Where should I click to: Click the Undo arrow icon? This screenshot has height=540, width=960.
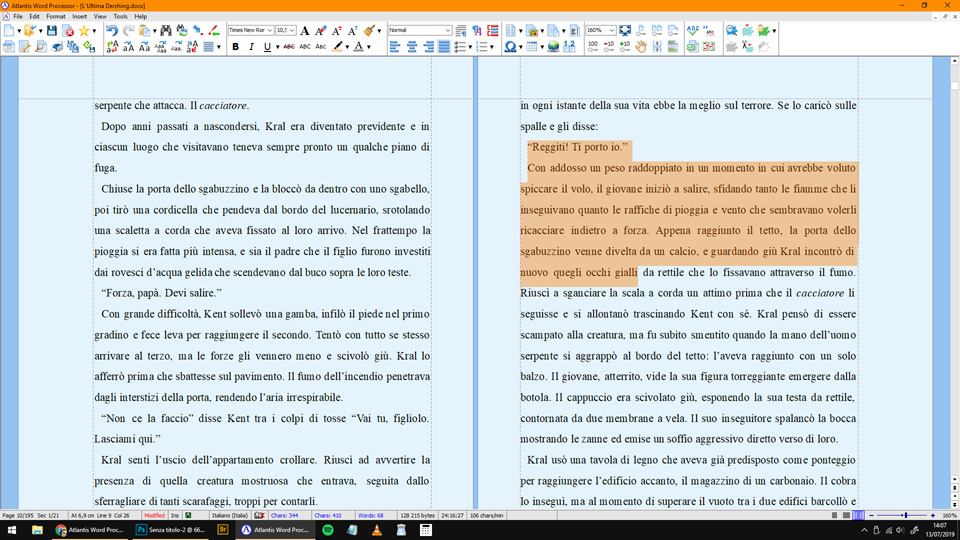(x=112, y=31)
